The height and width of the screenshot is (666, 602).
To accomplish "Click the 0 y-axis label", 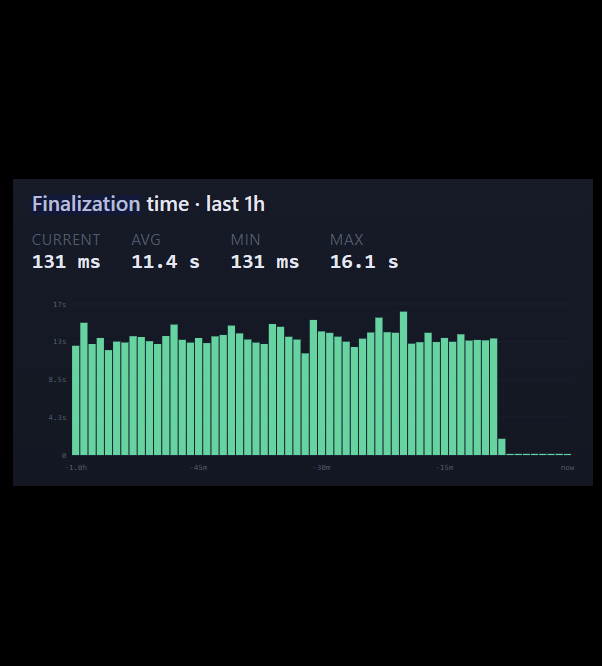I will 64,455.
